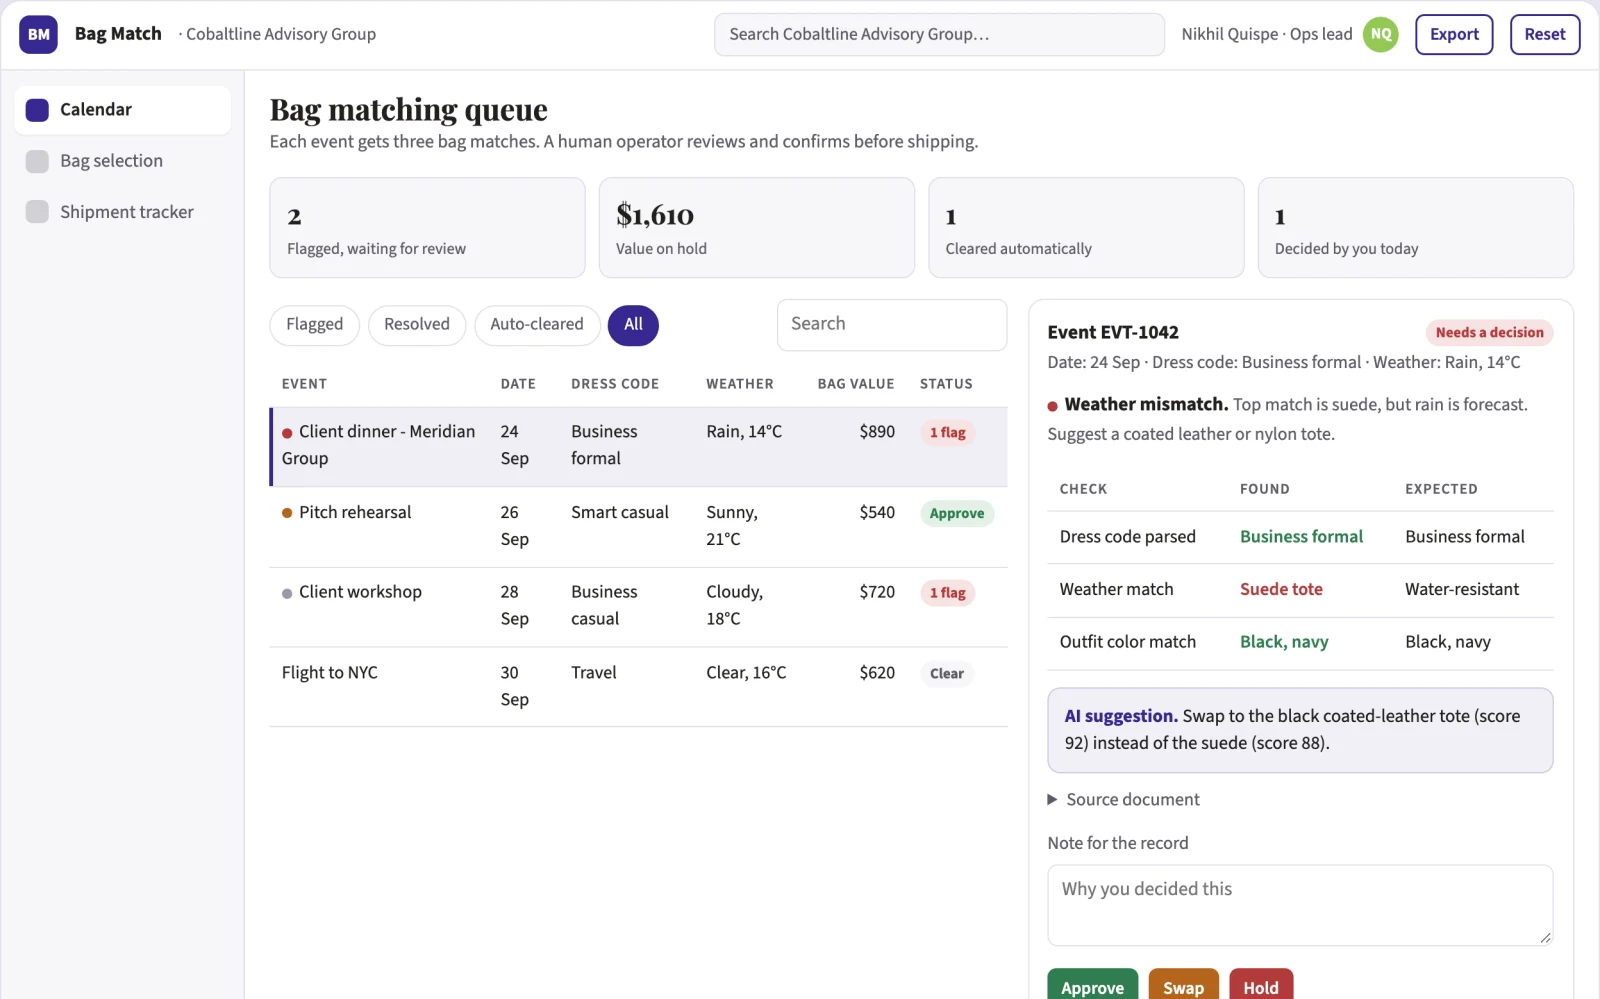The height and width of the screenshot is (999, 1600).
Task: Click the $1,610 Value on hold card
Action: click(756, 228)
